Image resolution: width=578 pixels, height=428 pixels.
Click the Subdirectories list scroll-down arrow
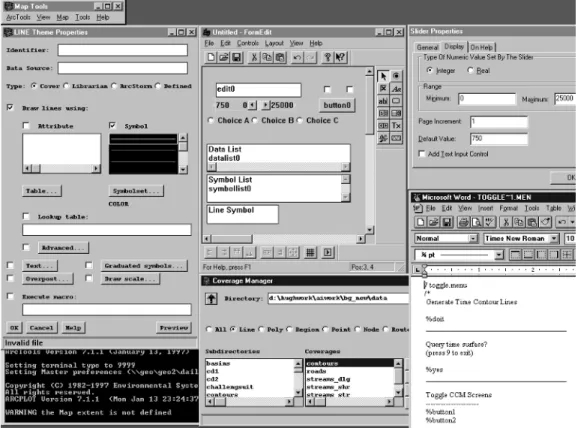point(298,392)
